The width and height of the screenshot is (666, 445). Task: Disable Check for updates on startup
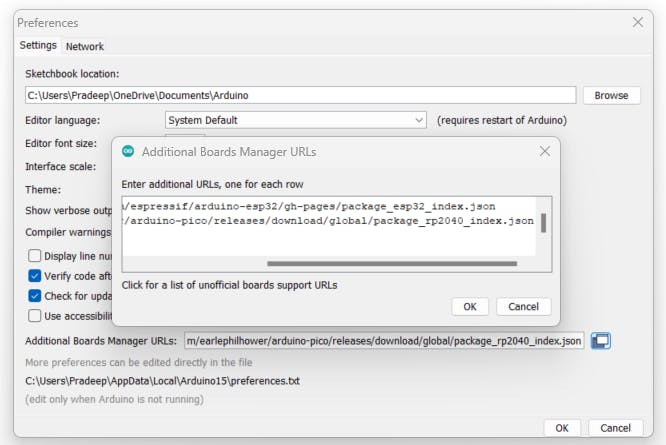[x=35, y=296]
